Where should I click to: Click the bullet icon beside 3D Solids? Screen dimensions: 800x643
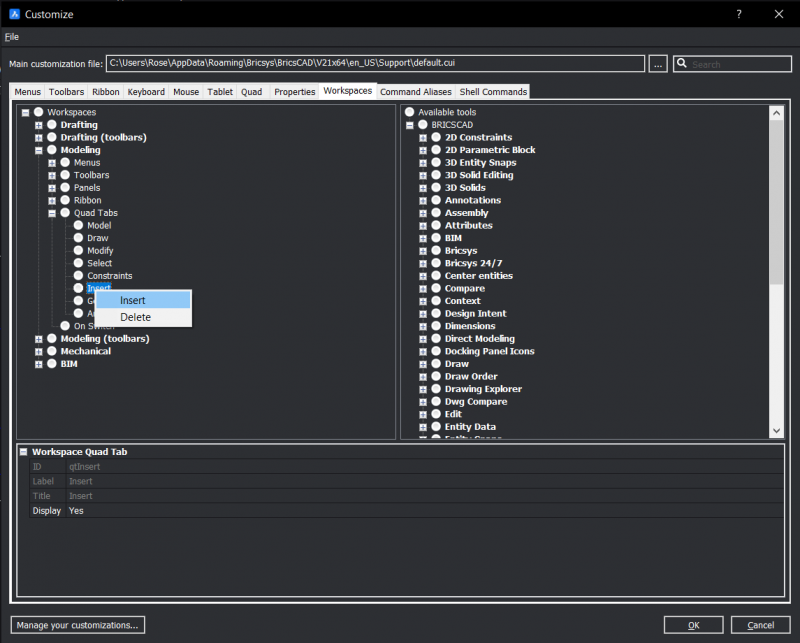pyautogui.click(x=436, y=187)
